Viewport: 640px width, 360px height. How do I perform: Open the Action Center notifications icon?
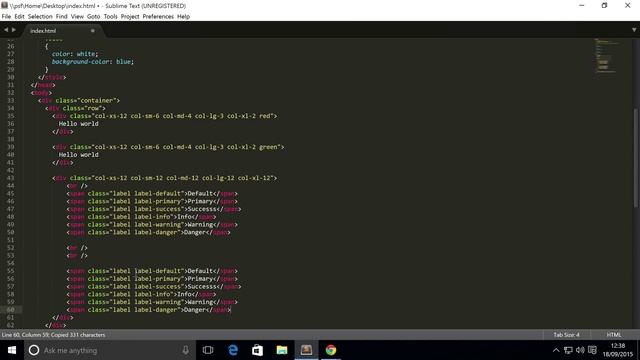pyautogui.click(x=592, y=350)
